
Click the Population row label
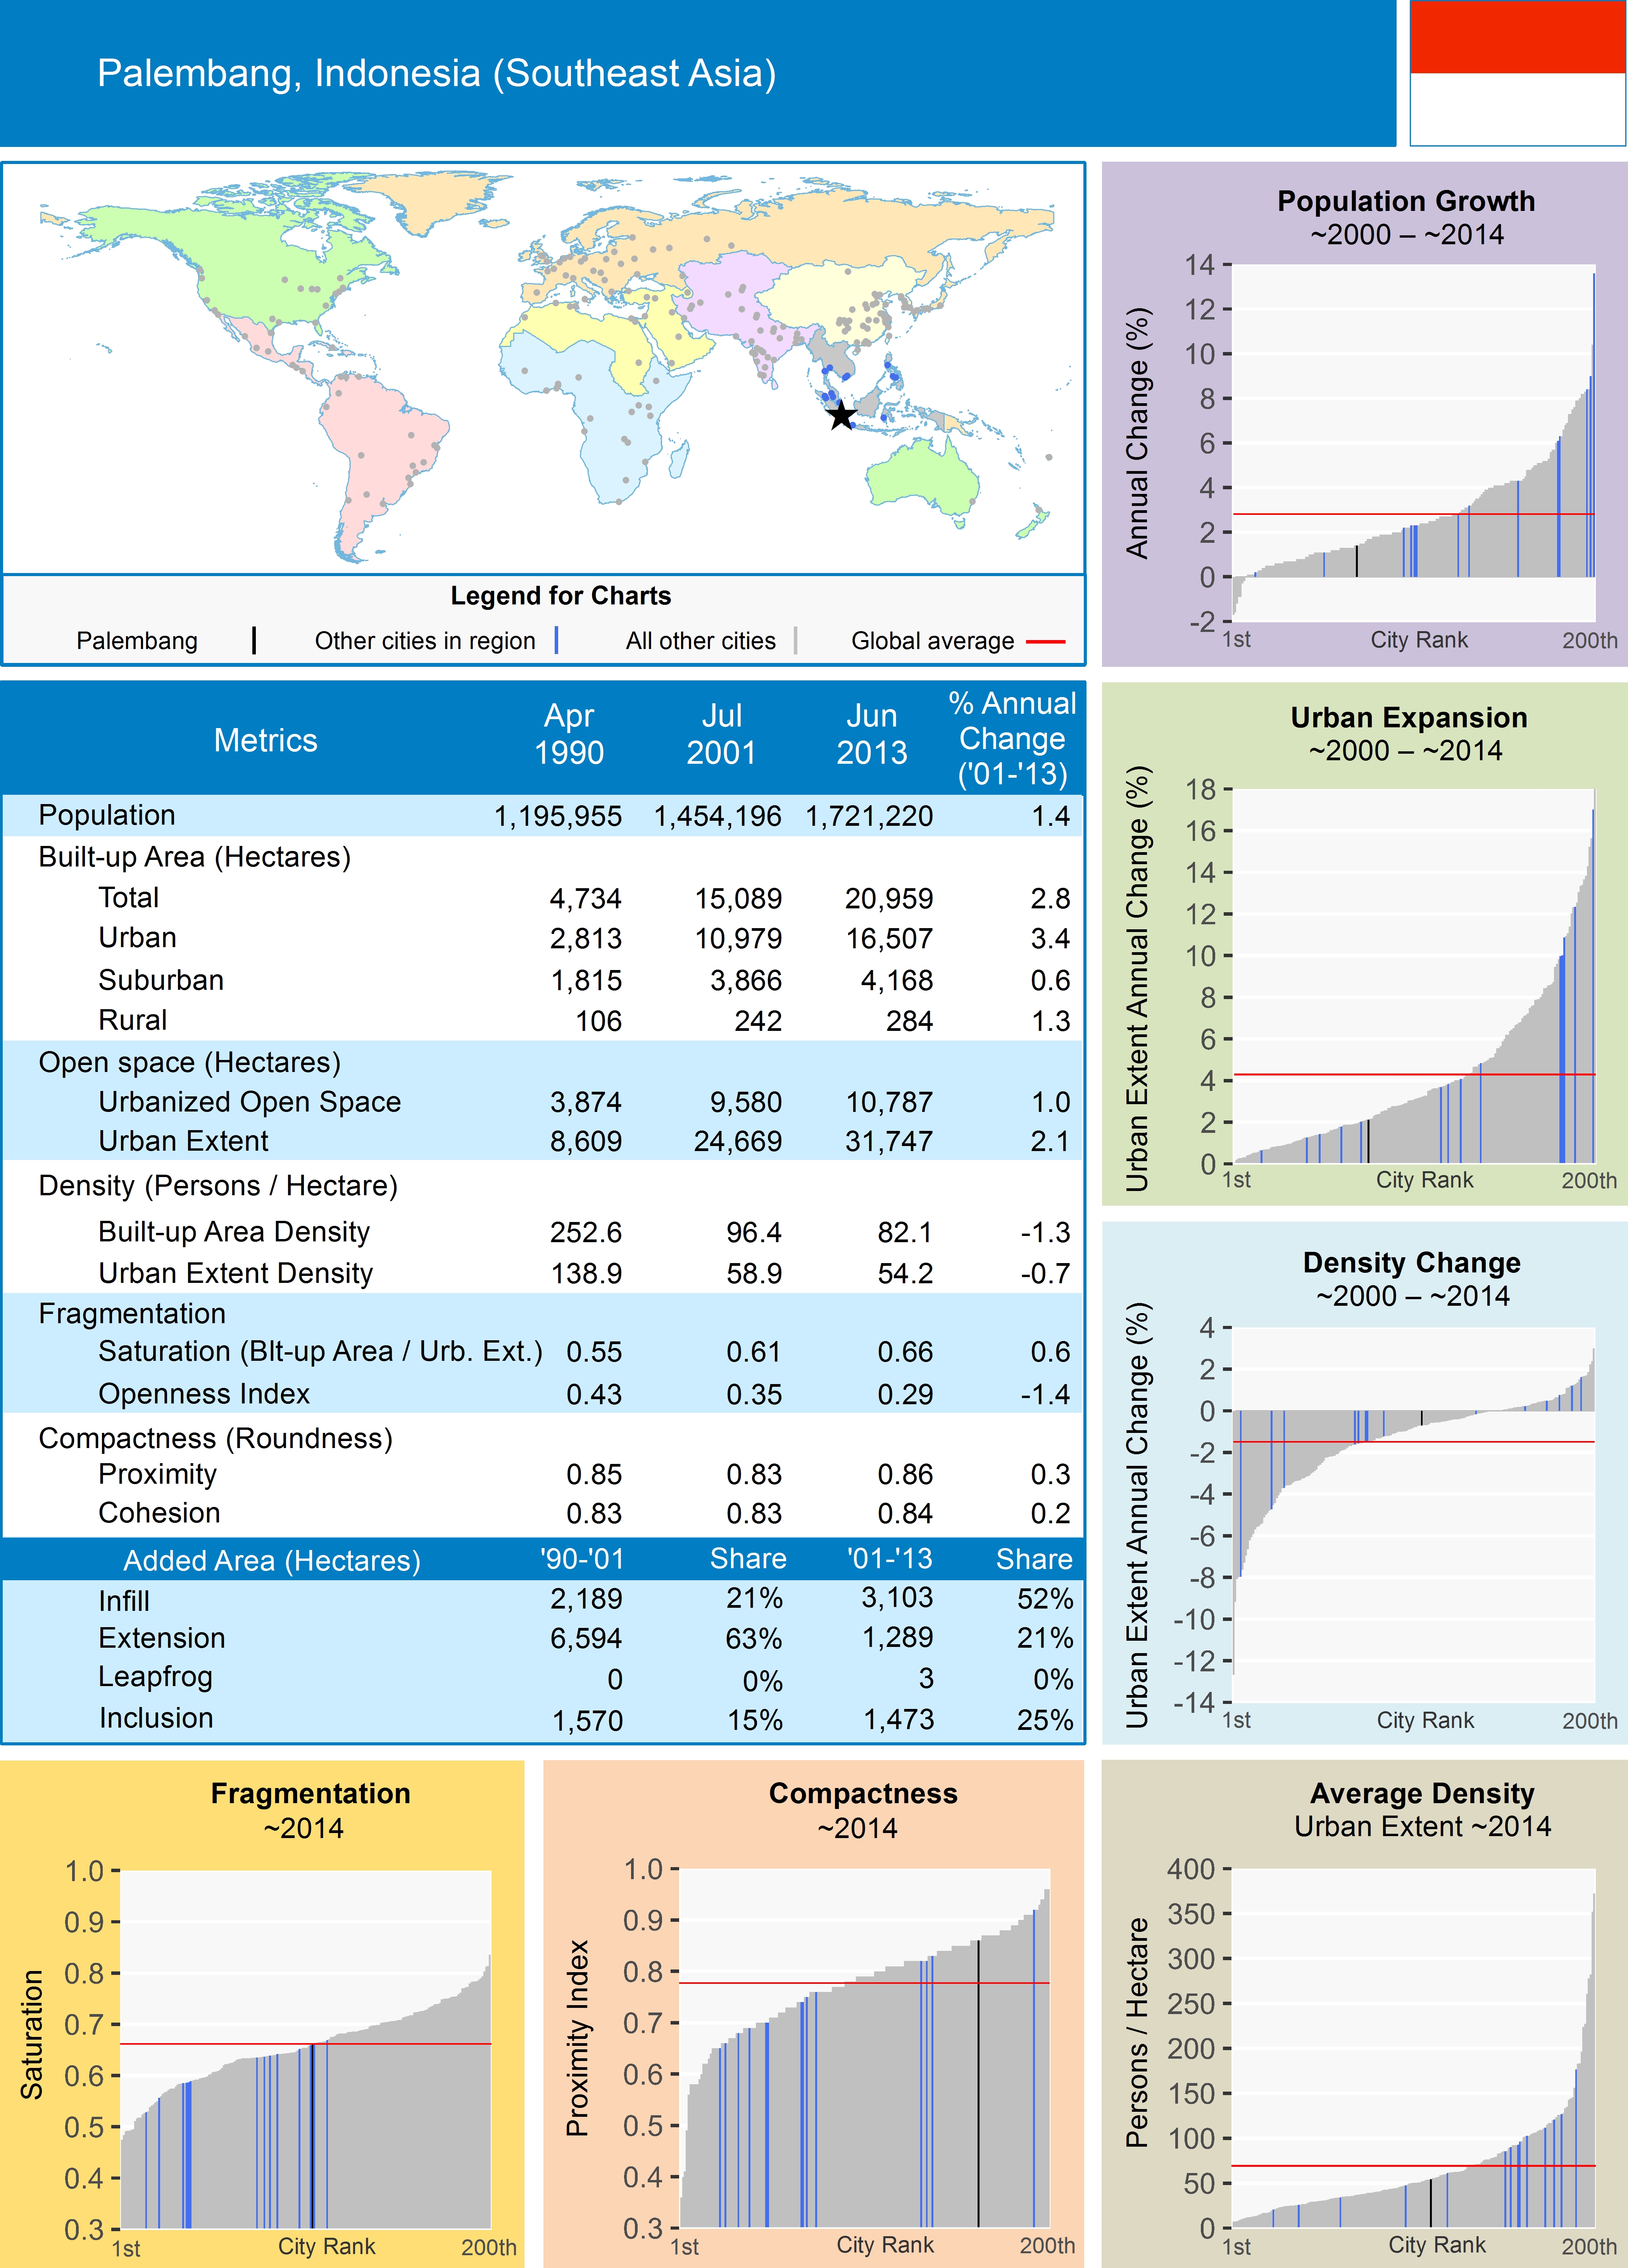point(107,815)
